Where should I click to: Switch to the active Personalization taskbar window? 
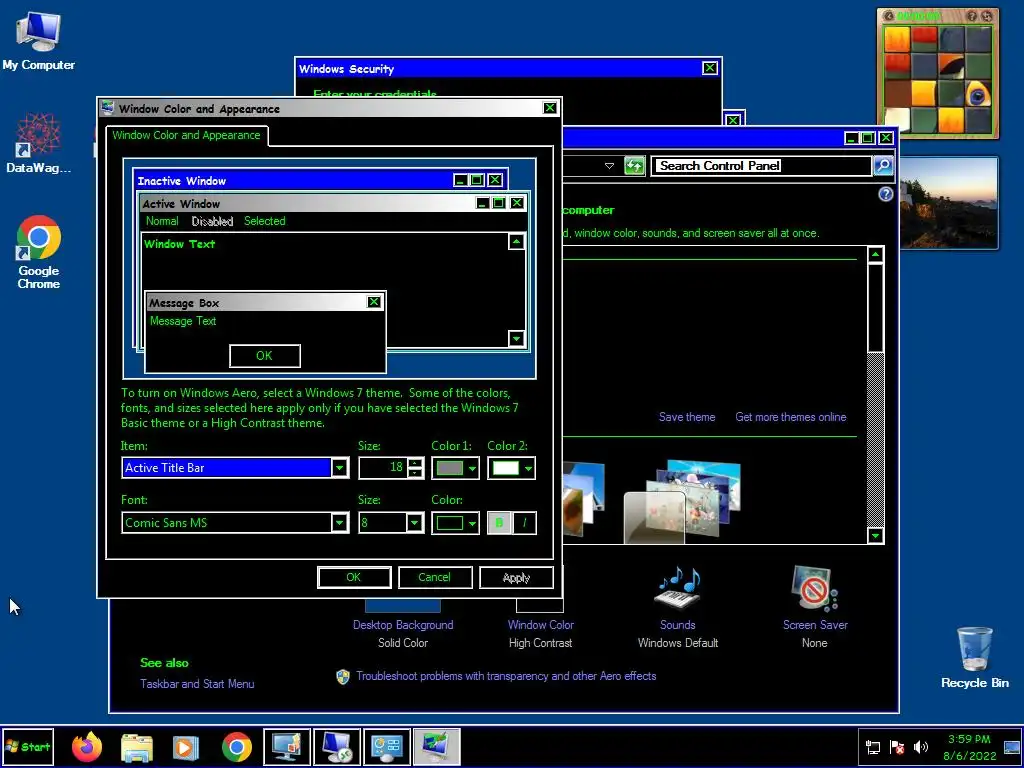437,746
